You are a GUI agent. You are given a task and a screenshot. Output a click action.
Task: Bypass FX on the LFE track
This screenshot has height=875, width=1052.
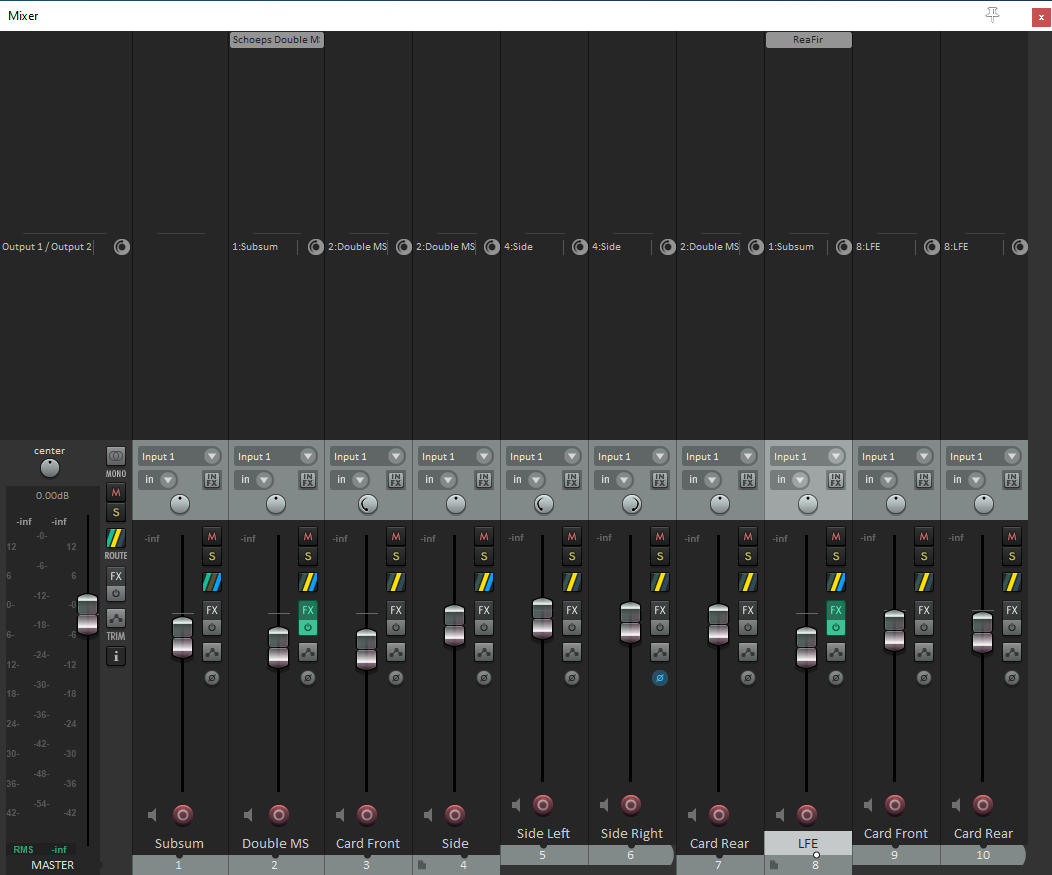[x=836, y=628]
